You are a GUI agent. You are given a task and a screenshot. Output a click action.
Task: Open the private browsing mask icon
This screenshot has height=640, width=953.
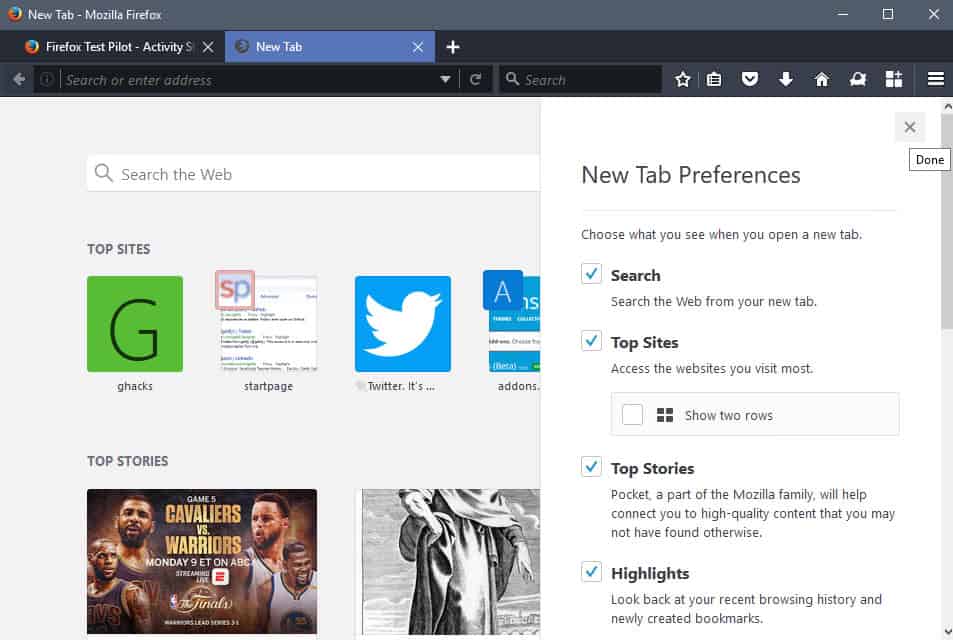(x=858, y=80)
